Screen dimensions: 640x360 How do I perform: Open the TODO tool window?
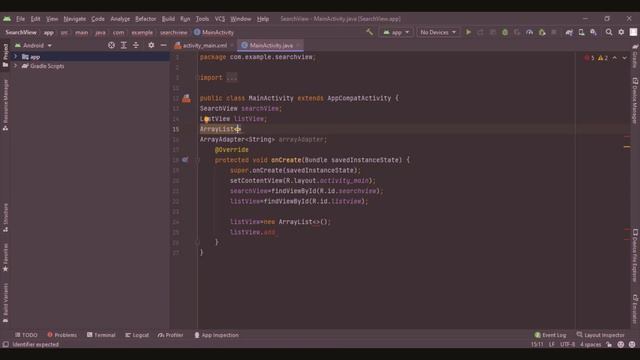coord(26,335)
